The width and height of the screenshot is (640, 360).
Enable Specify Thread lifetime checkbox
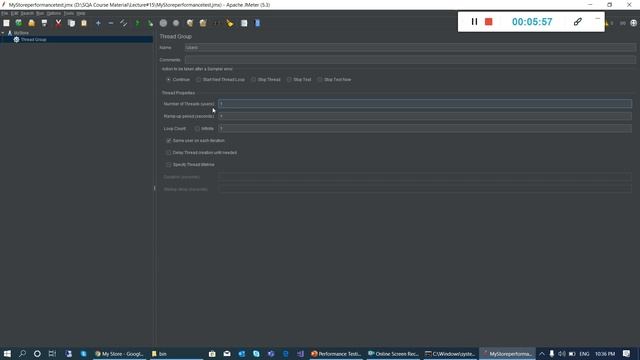169,164
